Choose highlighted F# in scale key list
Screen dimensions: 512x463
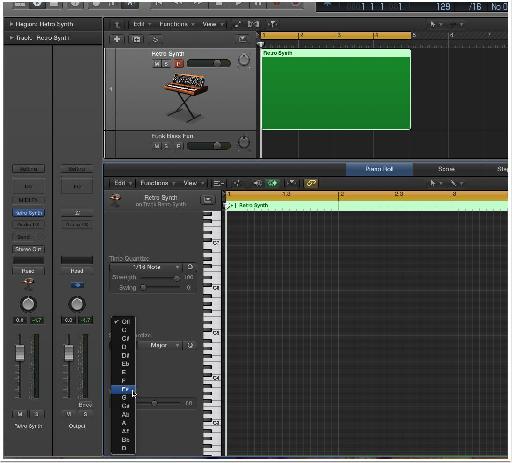pyautogui.click(x=123, y=389)
